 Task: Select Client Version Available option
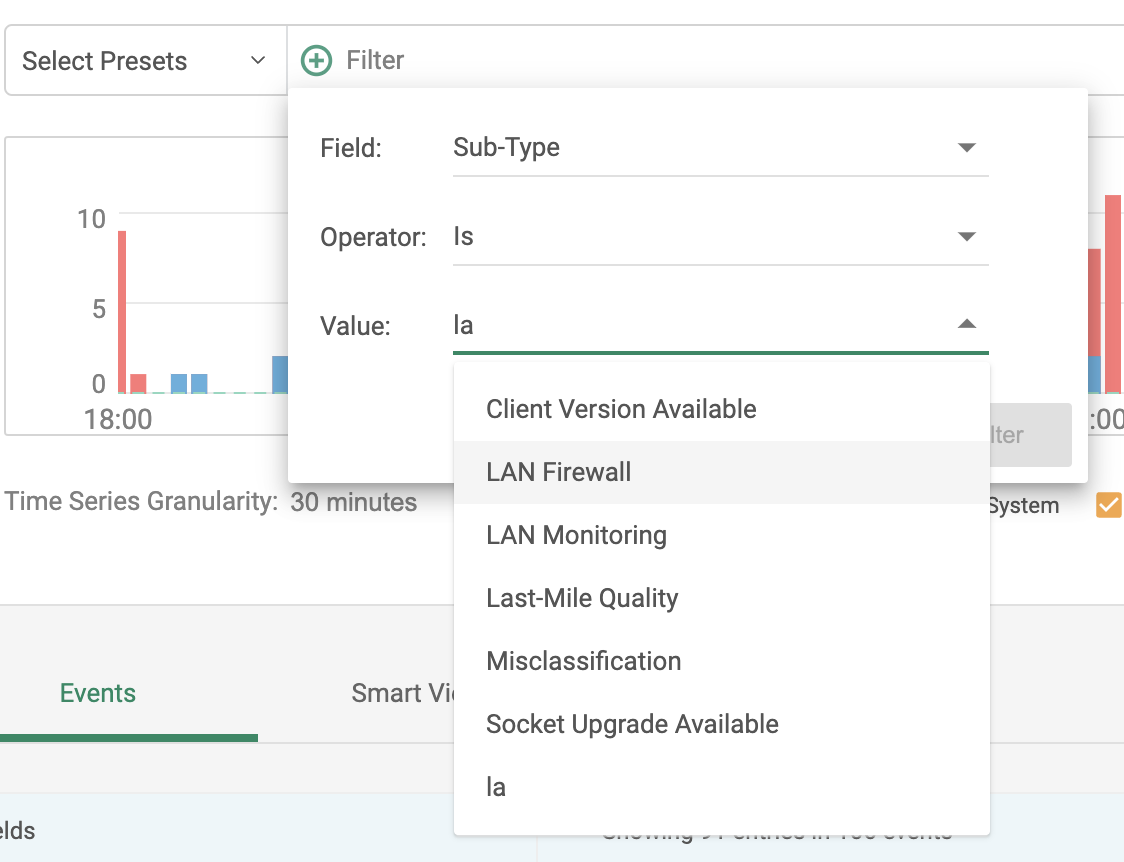(621, 408)
